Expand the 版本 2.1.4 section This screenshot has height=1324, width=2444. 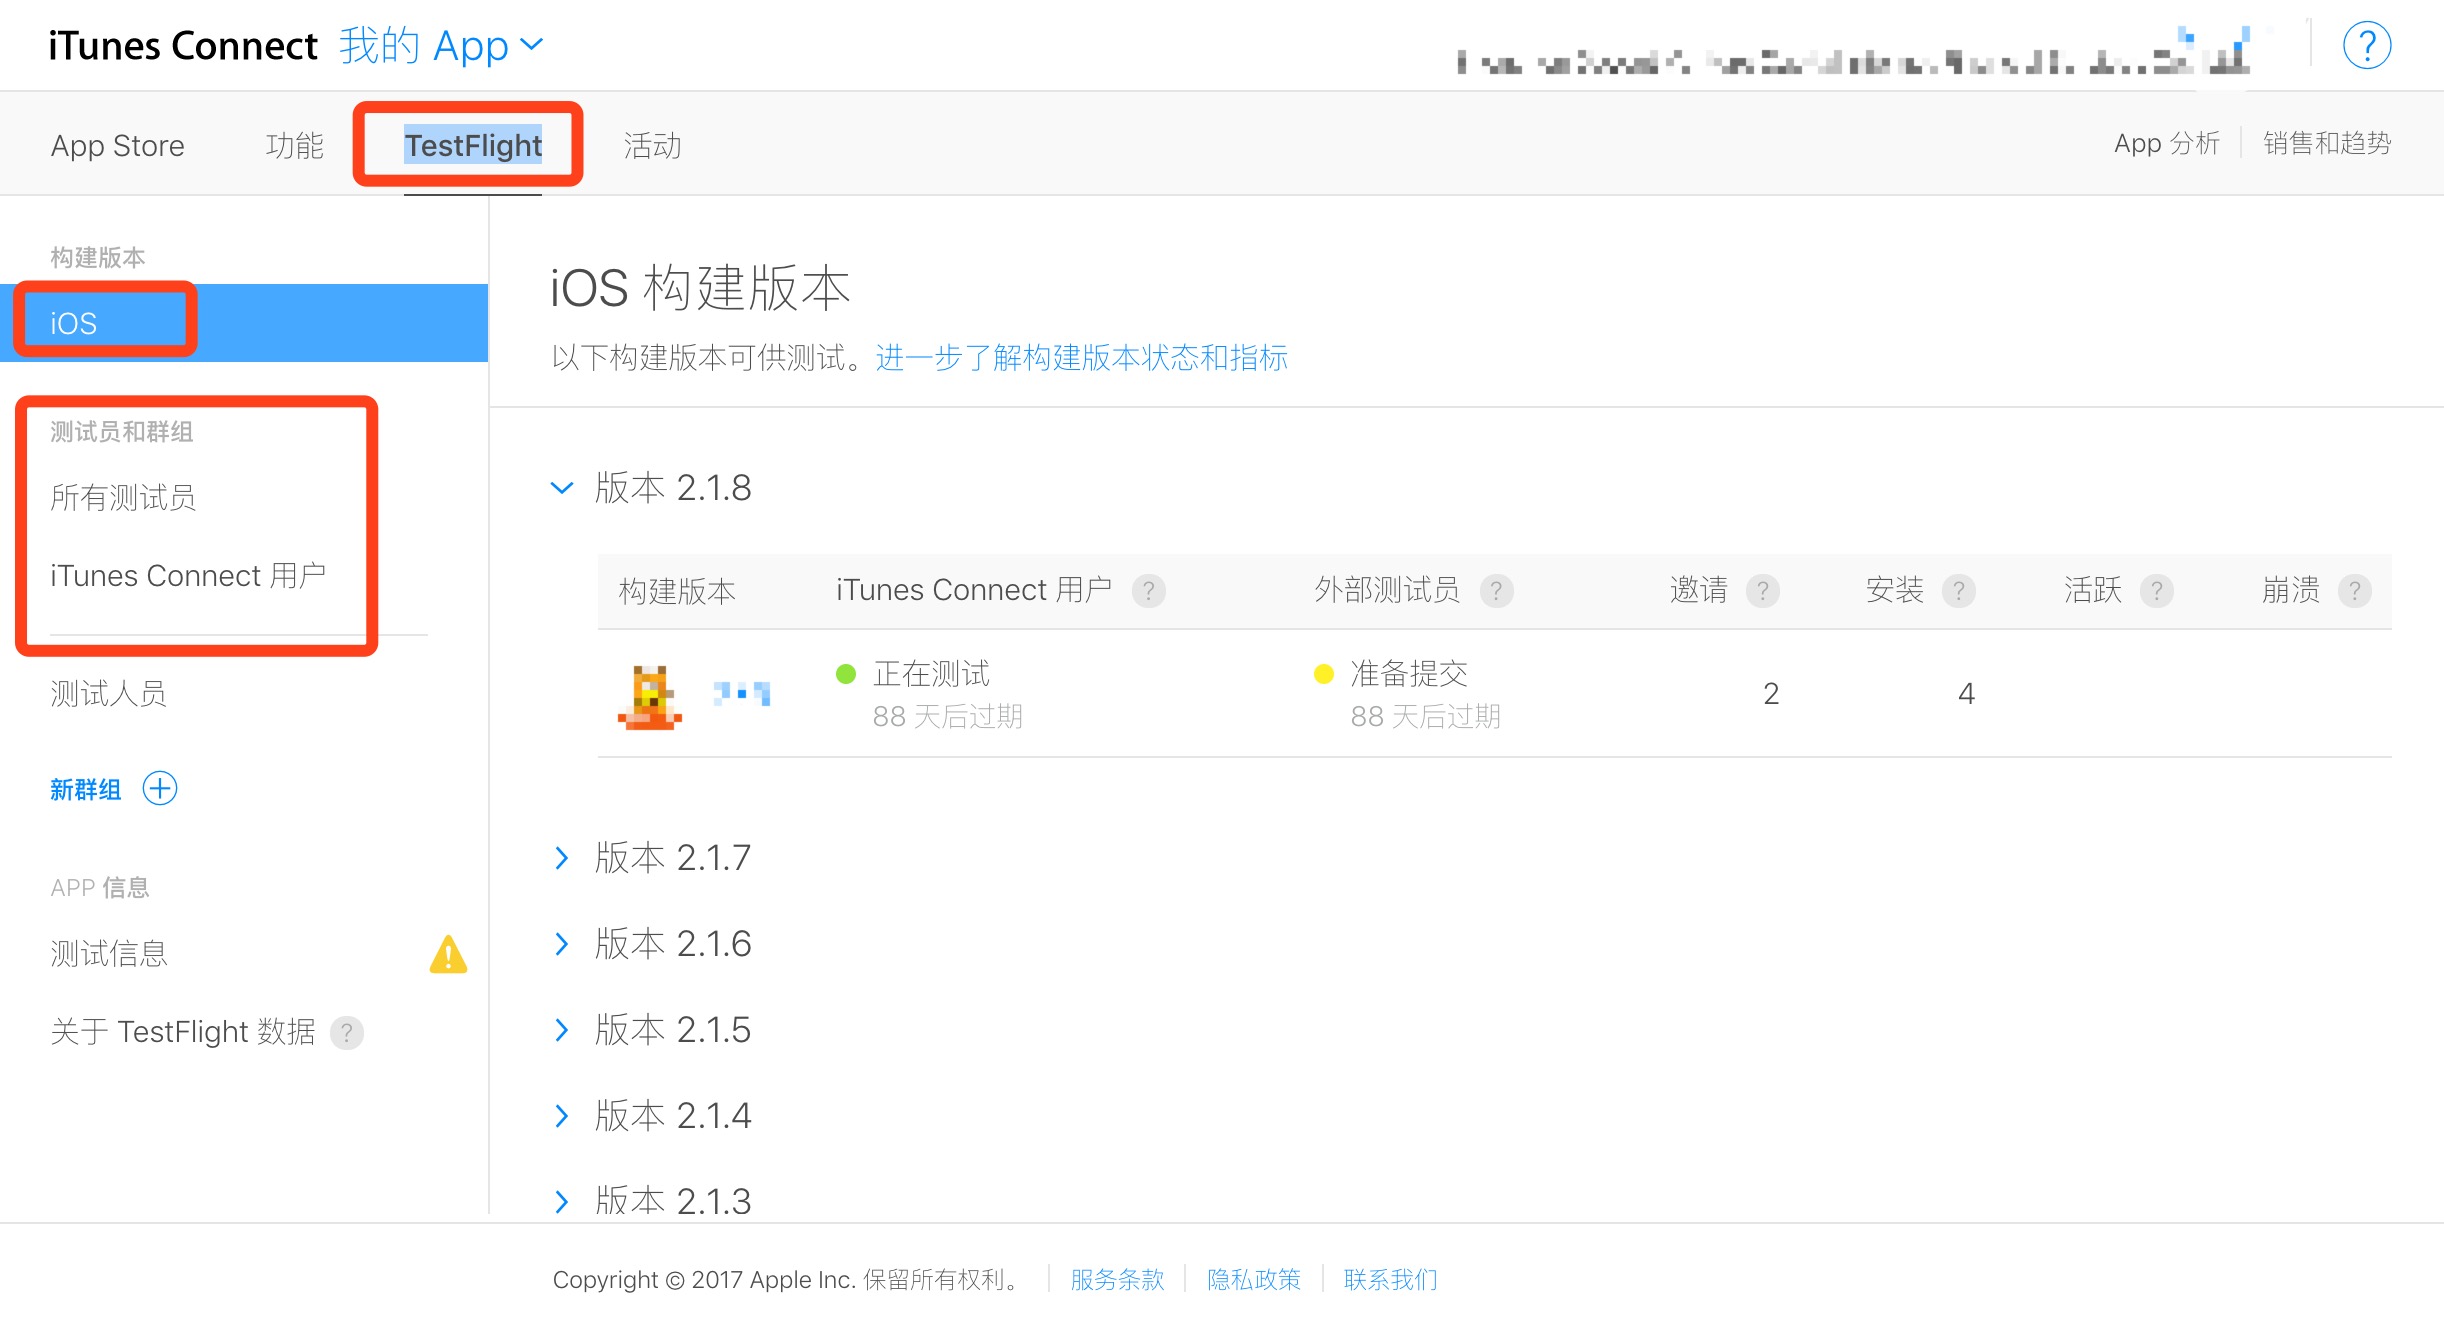(562, 1116)
